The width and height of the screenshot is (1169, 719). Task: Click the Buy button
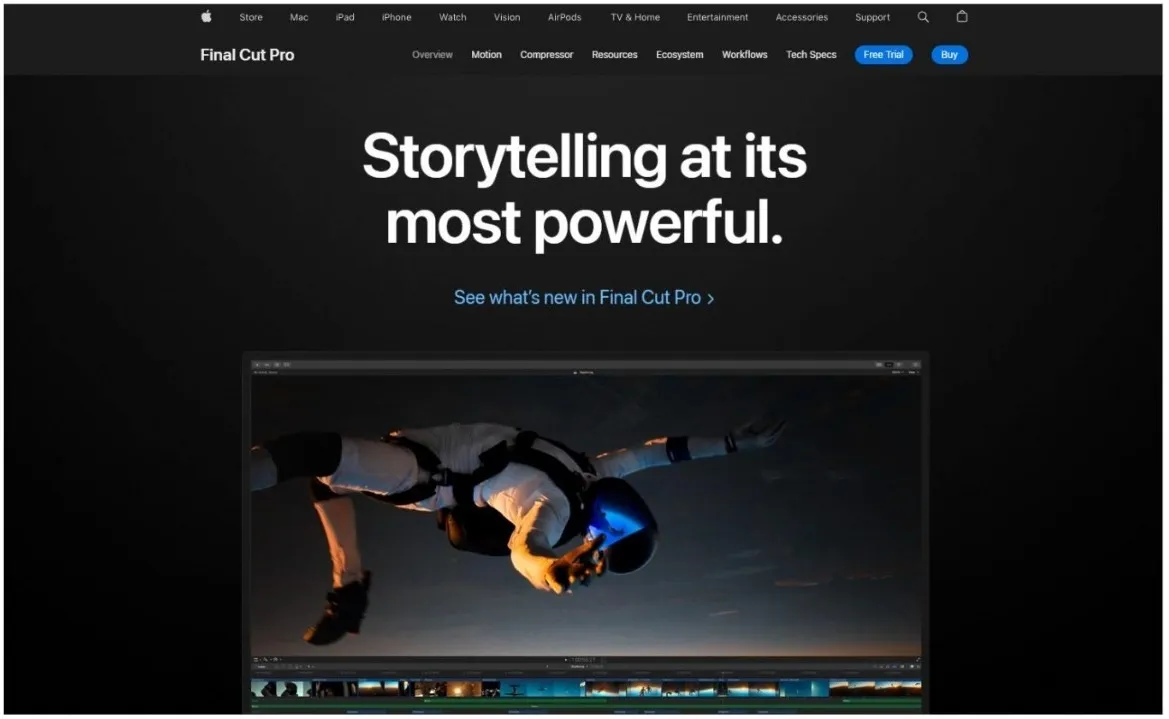948,55
